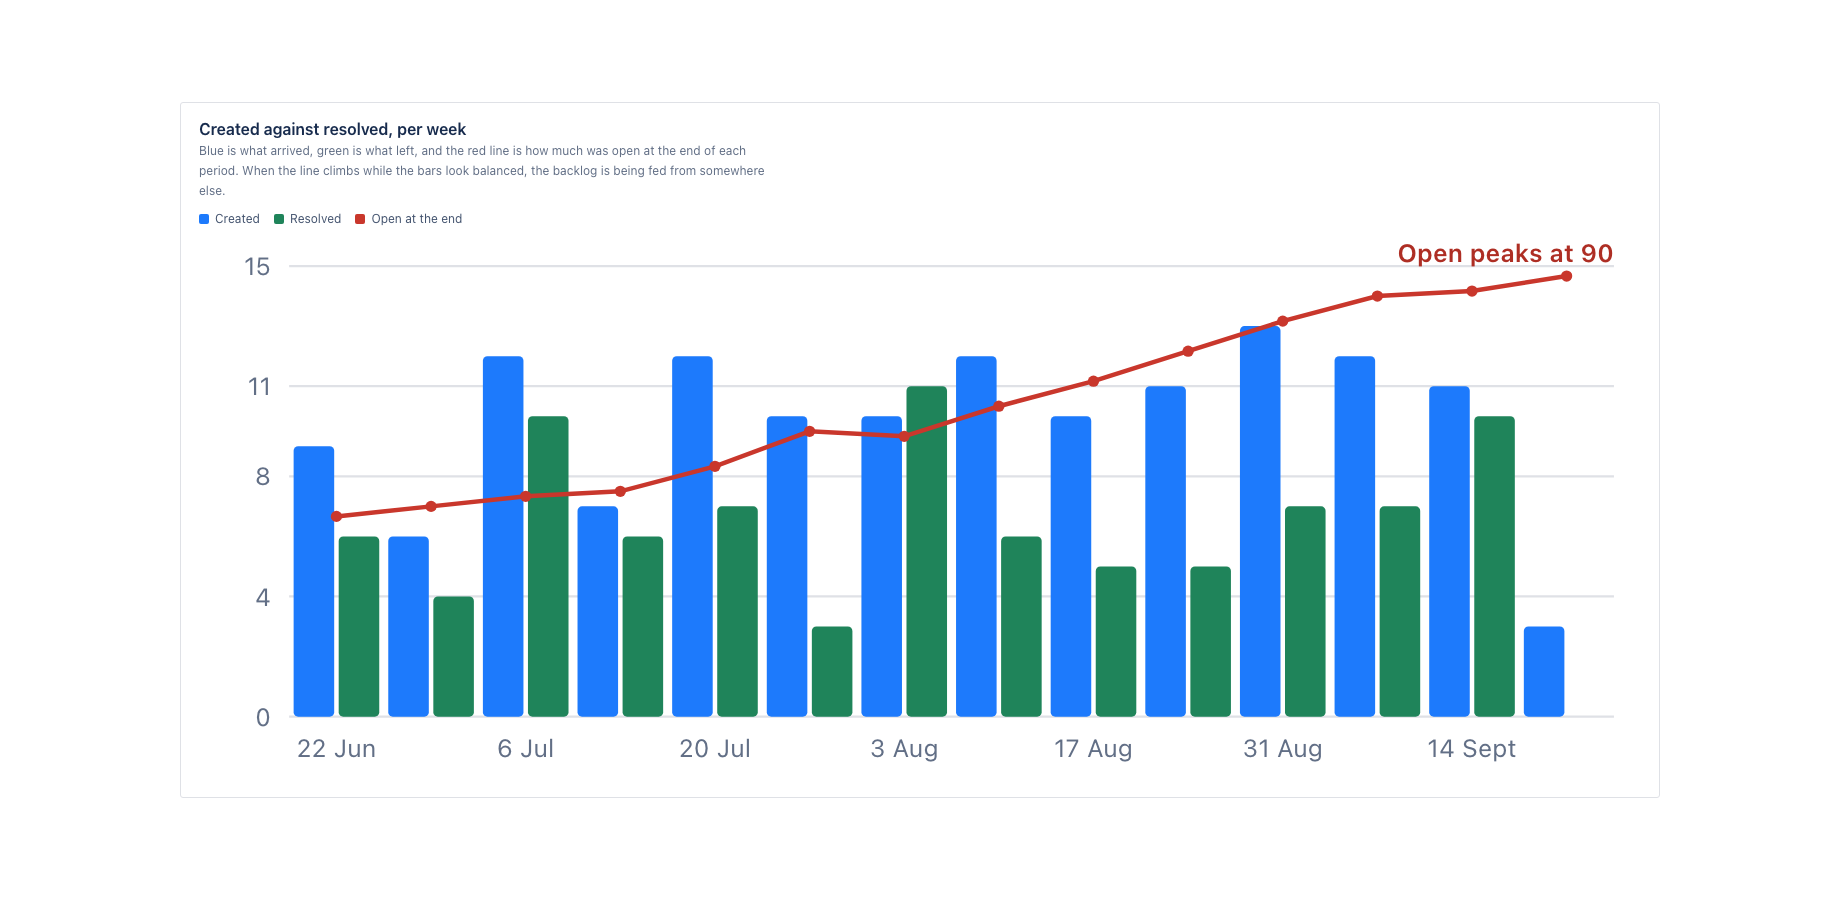Click the 14 Sept x-axis label
The height and width of the screenshot is (900, 1840).
[x=1471, y=749]
